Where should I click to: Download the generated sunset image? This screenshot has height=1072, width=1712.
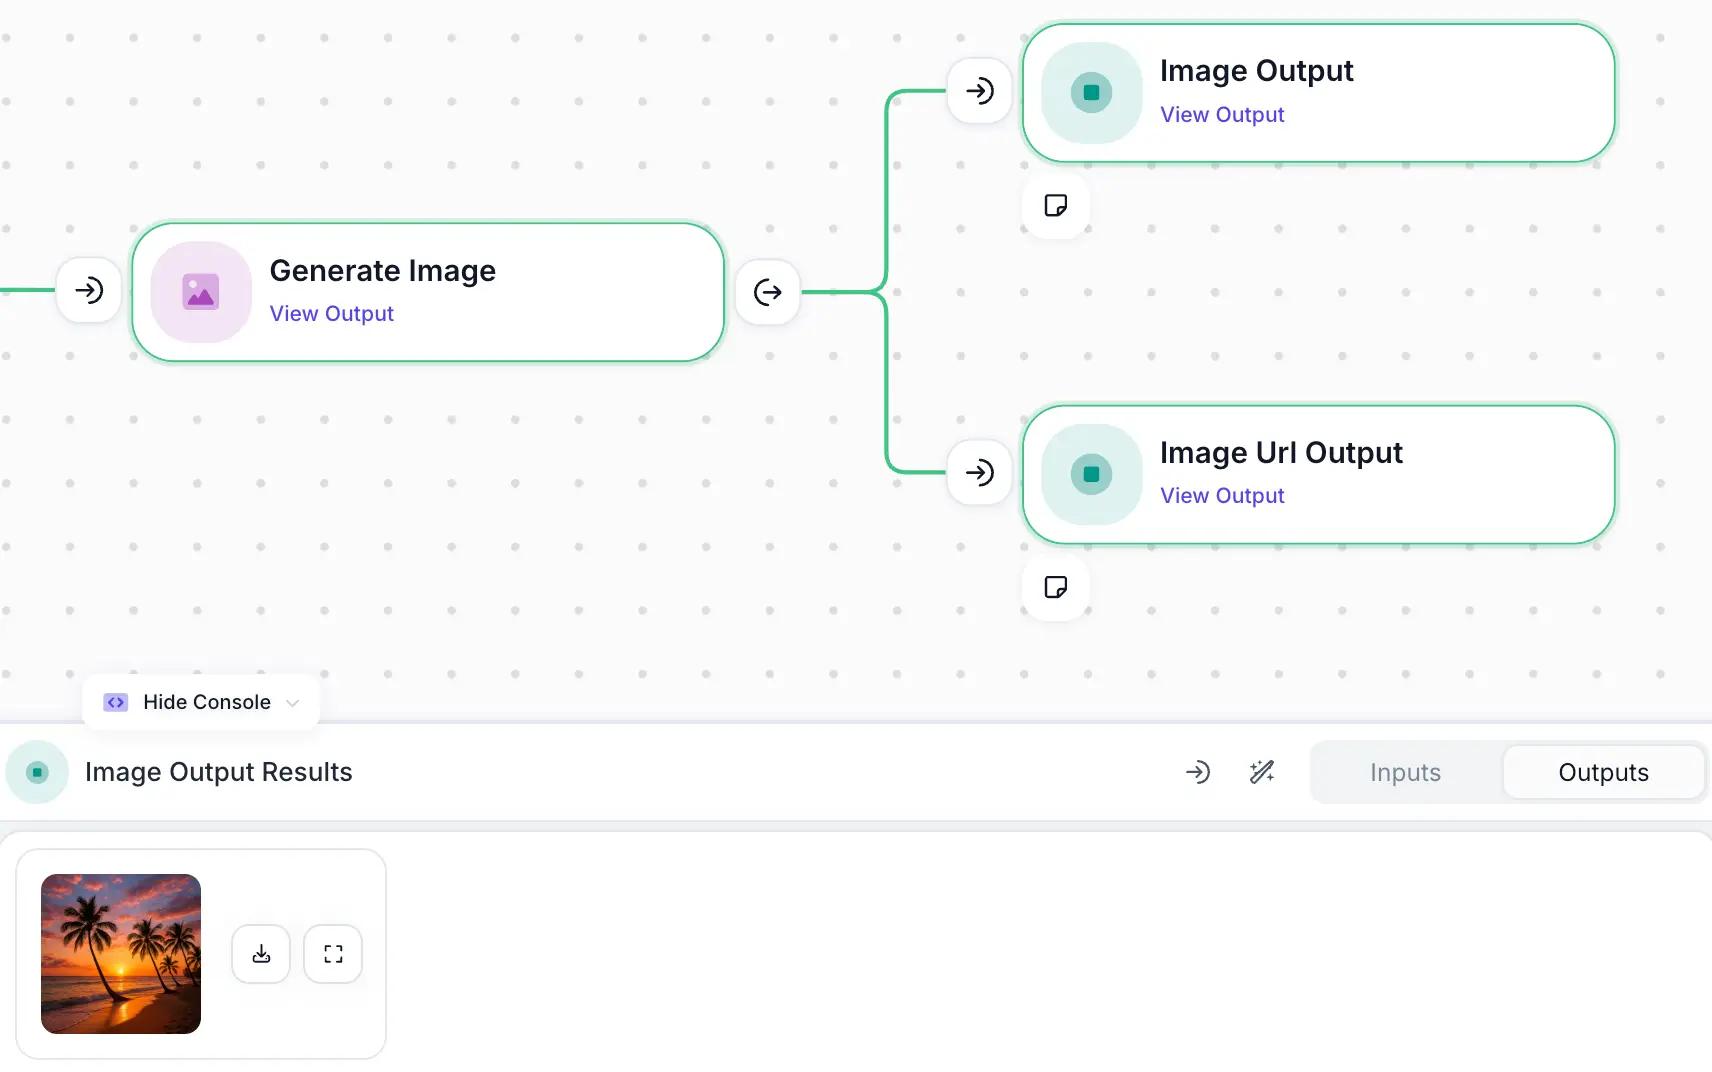[x=261, y=954]
